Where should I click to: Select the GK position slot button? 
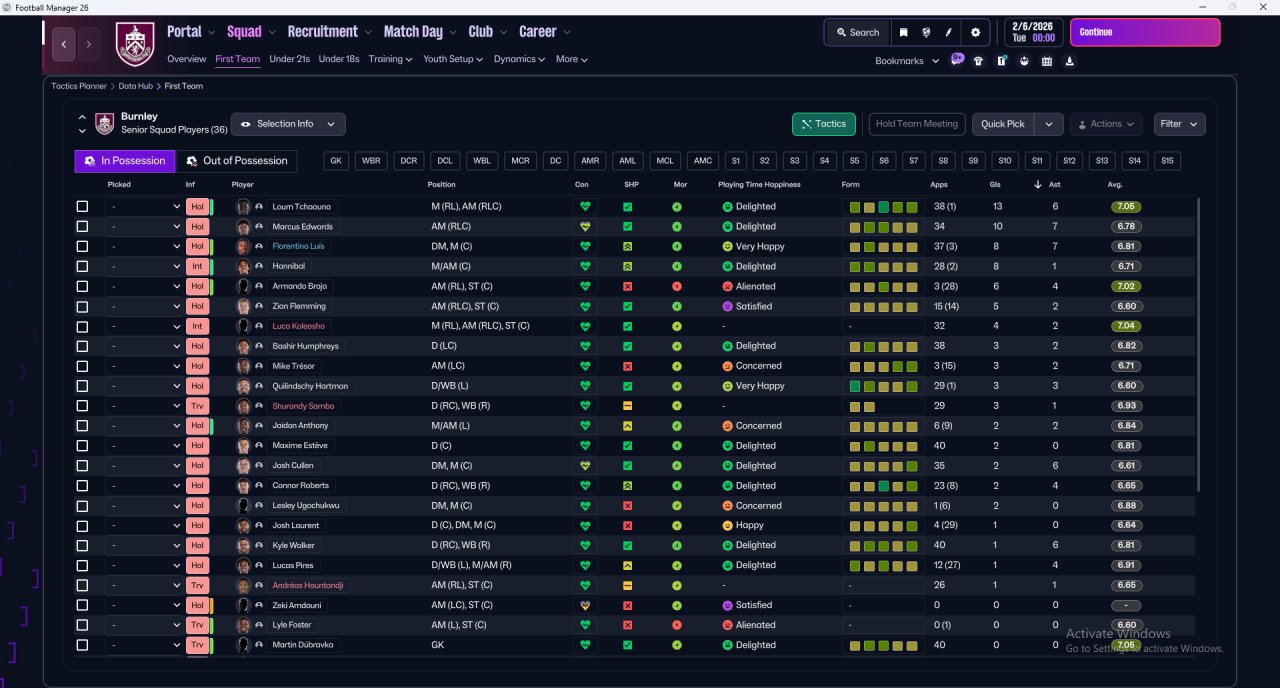[x=336, y=161]
